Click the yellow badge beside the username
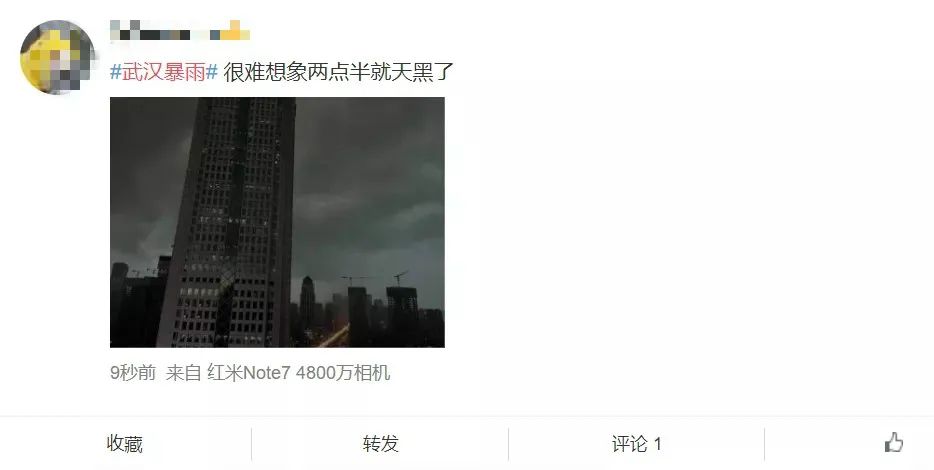The image size is (934, 470). click(x=235, y=30)
